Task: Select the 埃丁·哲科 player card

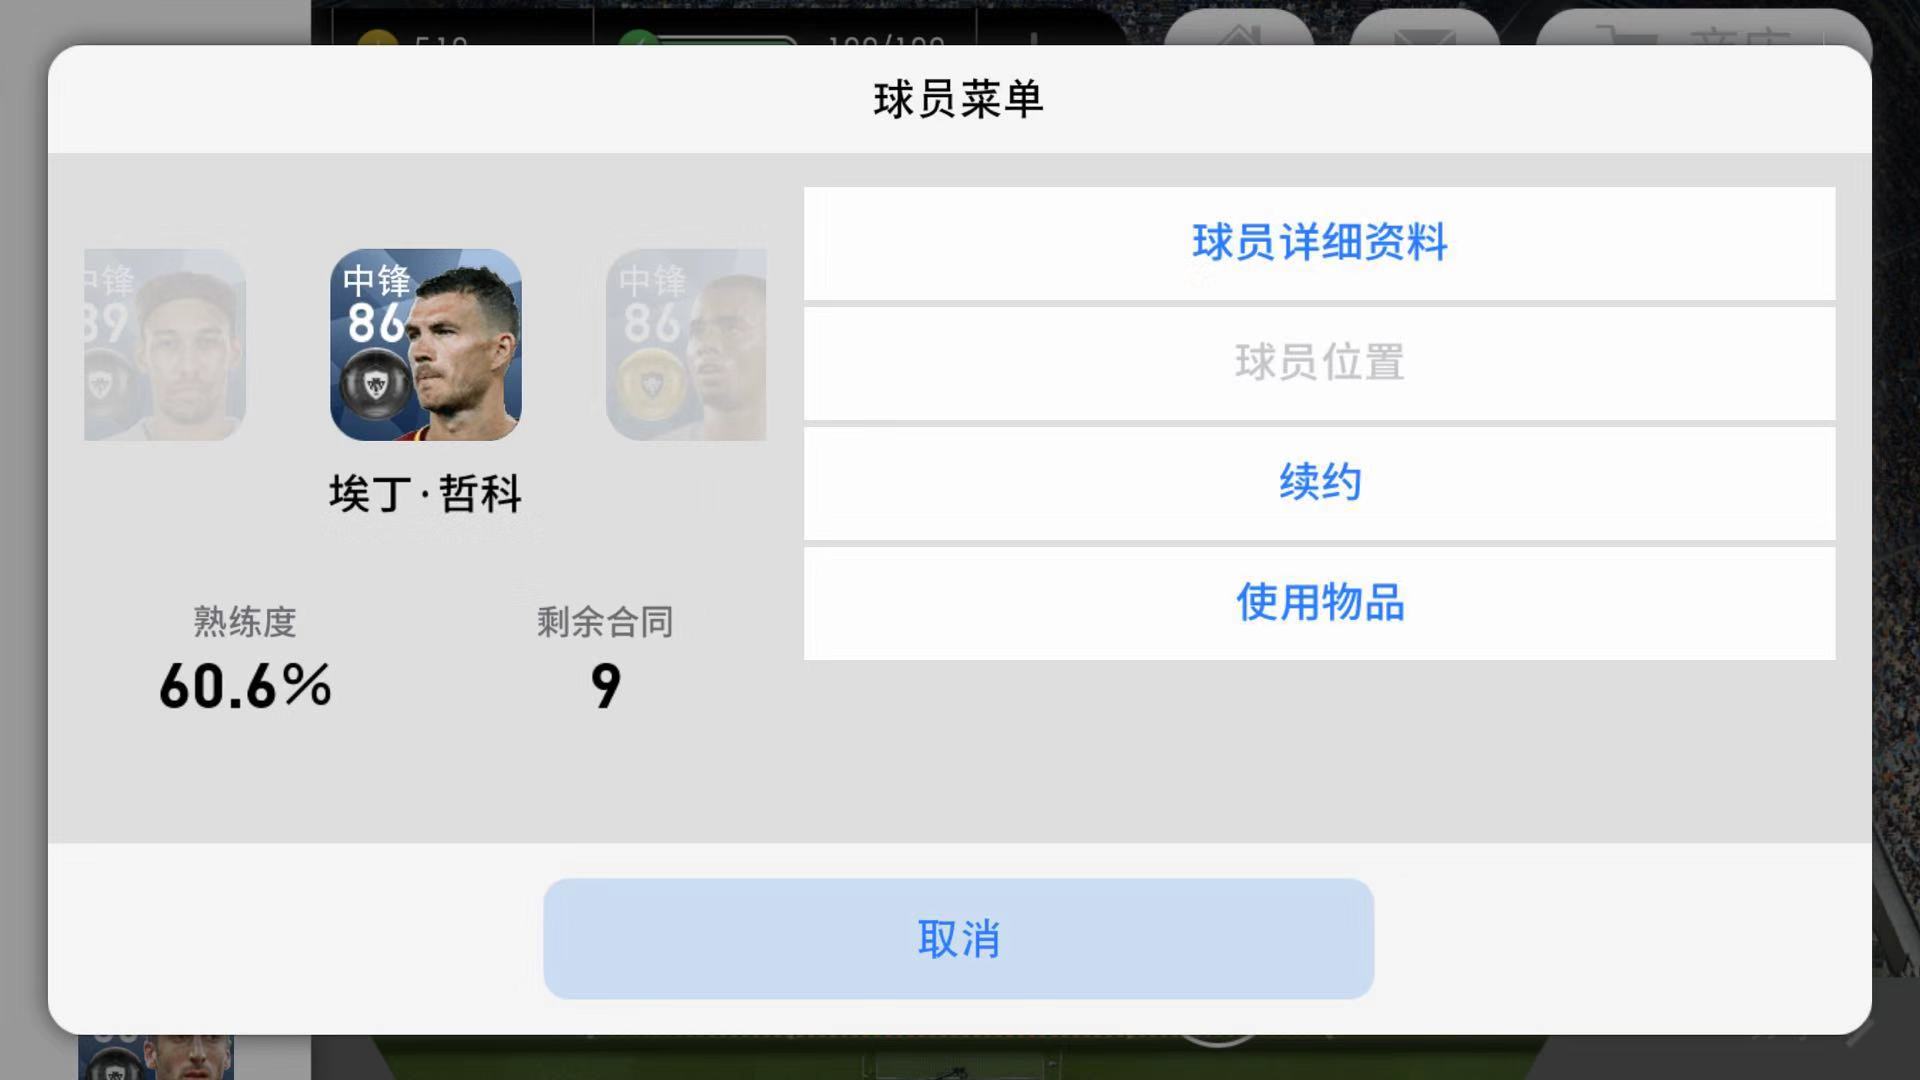Action: coord(426,345)
